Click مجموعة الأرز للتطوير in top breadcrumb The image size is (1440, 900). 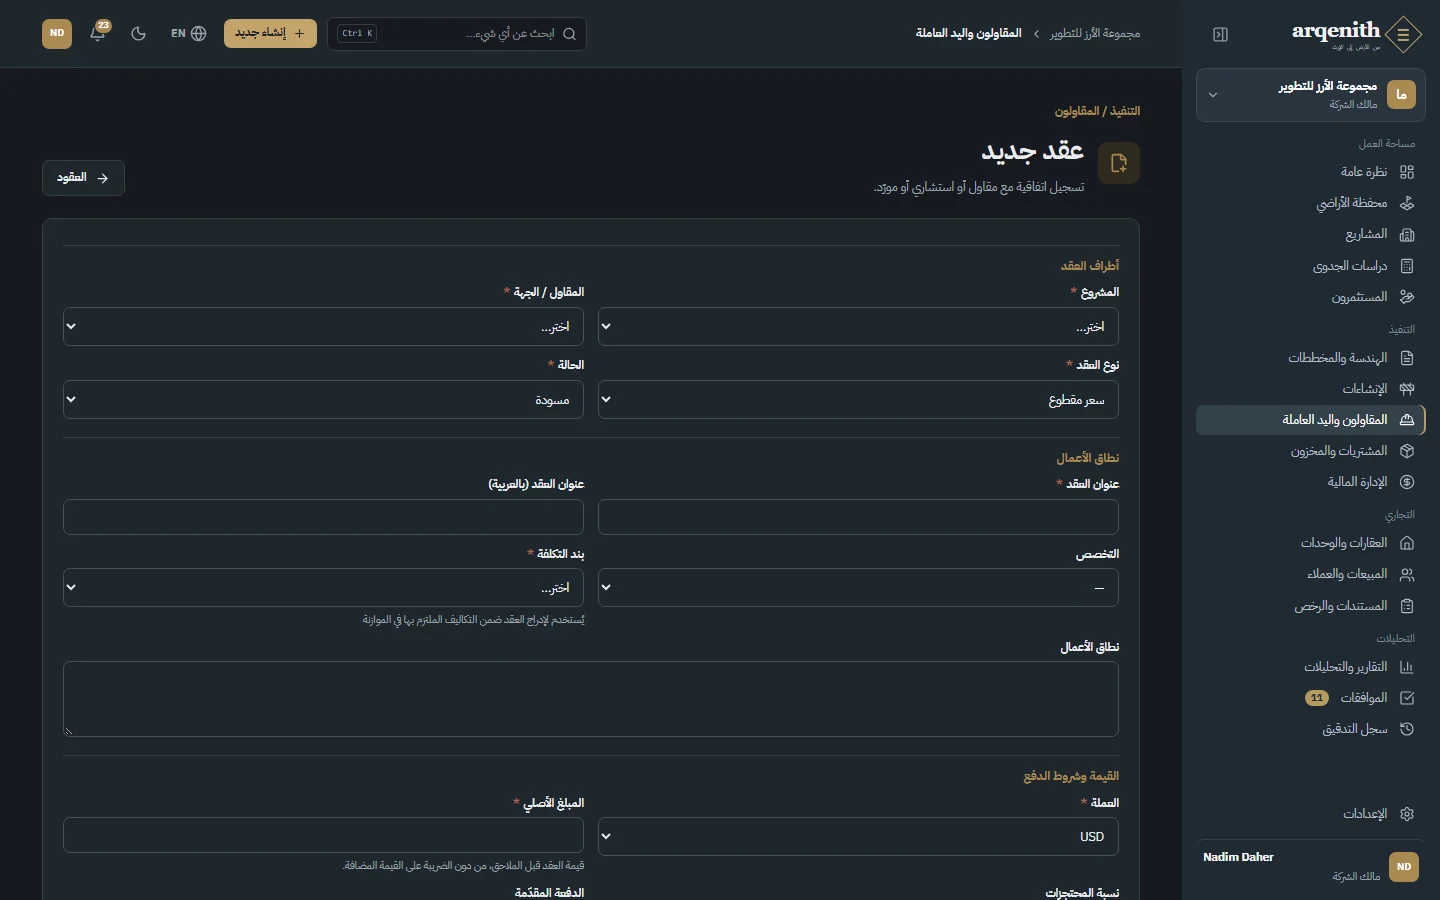[1095, 33]
